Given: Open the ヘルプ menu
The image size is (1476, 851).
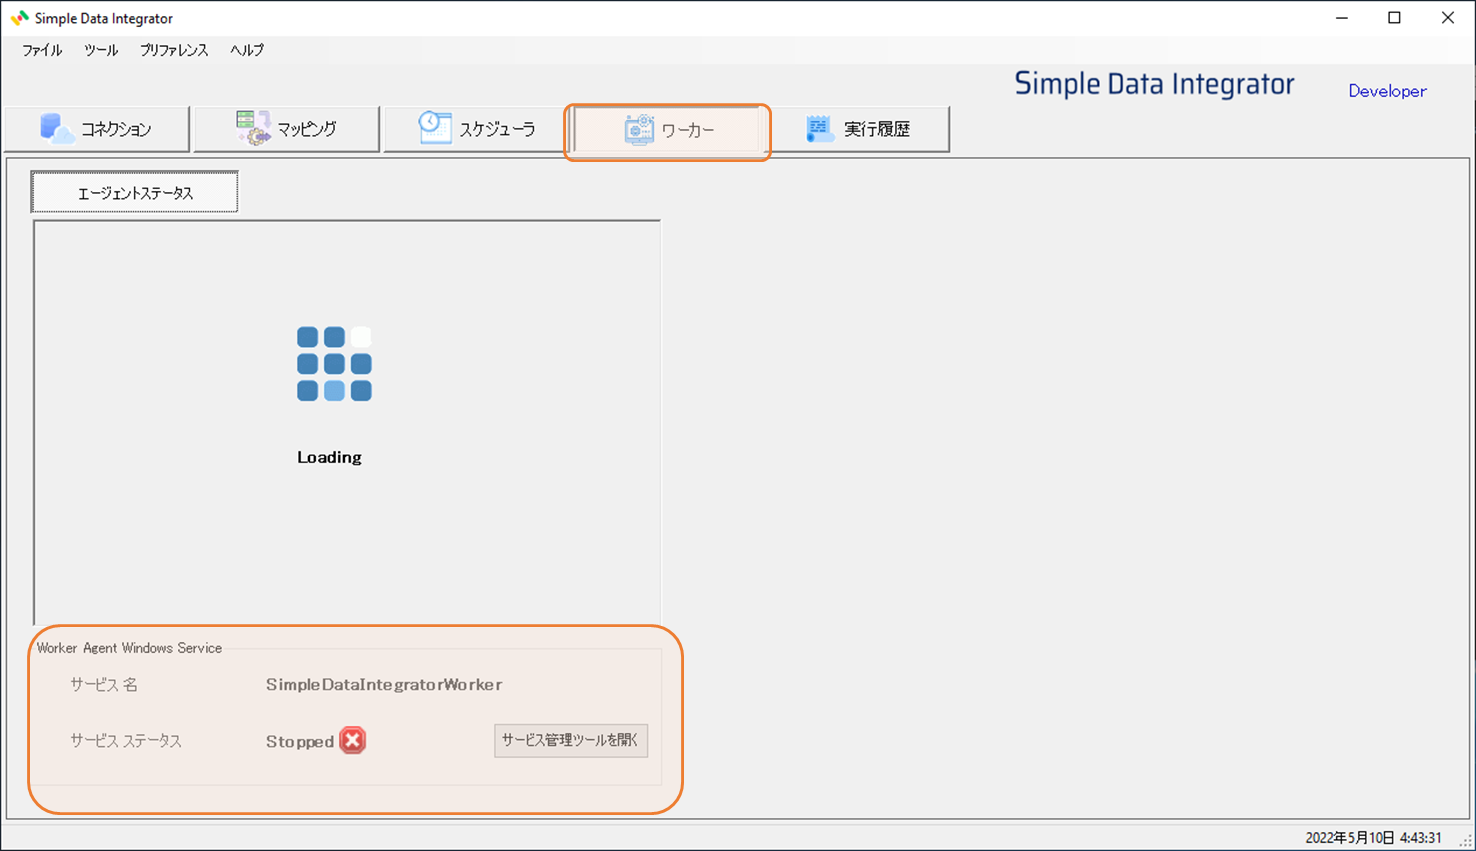Looking at the screenshot, I should [x=247, y=50].
